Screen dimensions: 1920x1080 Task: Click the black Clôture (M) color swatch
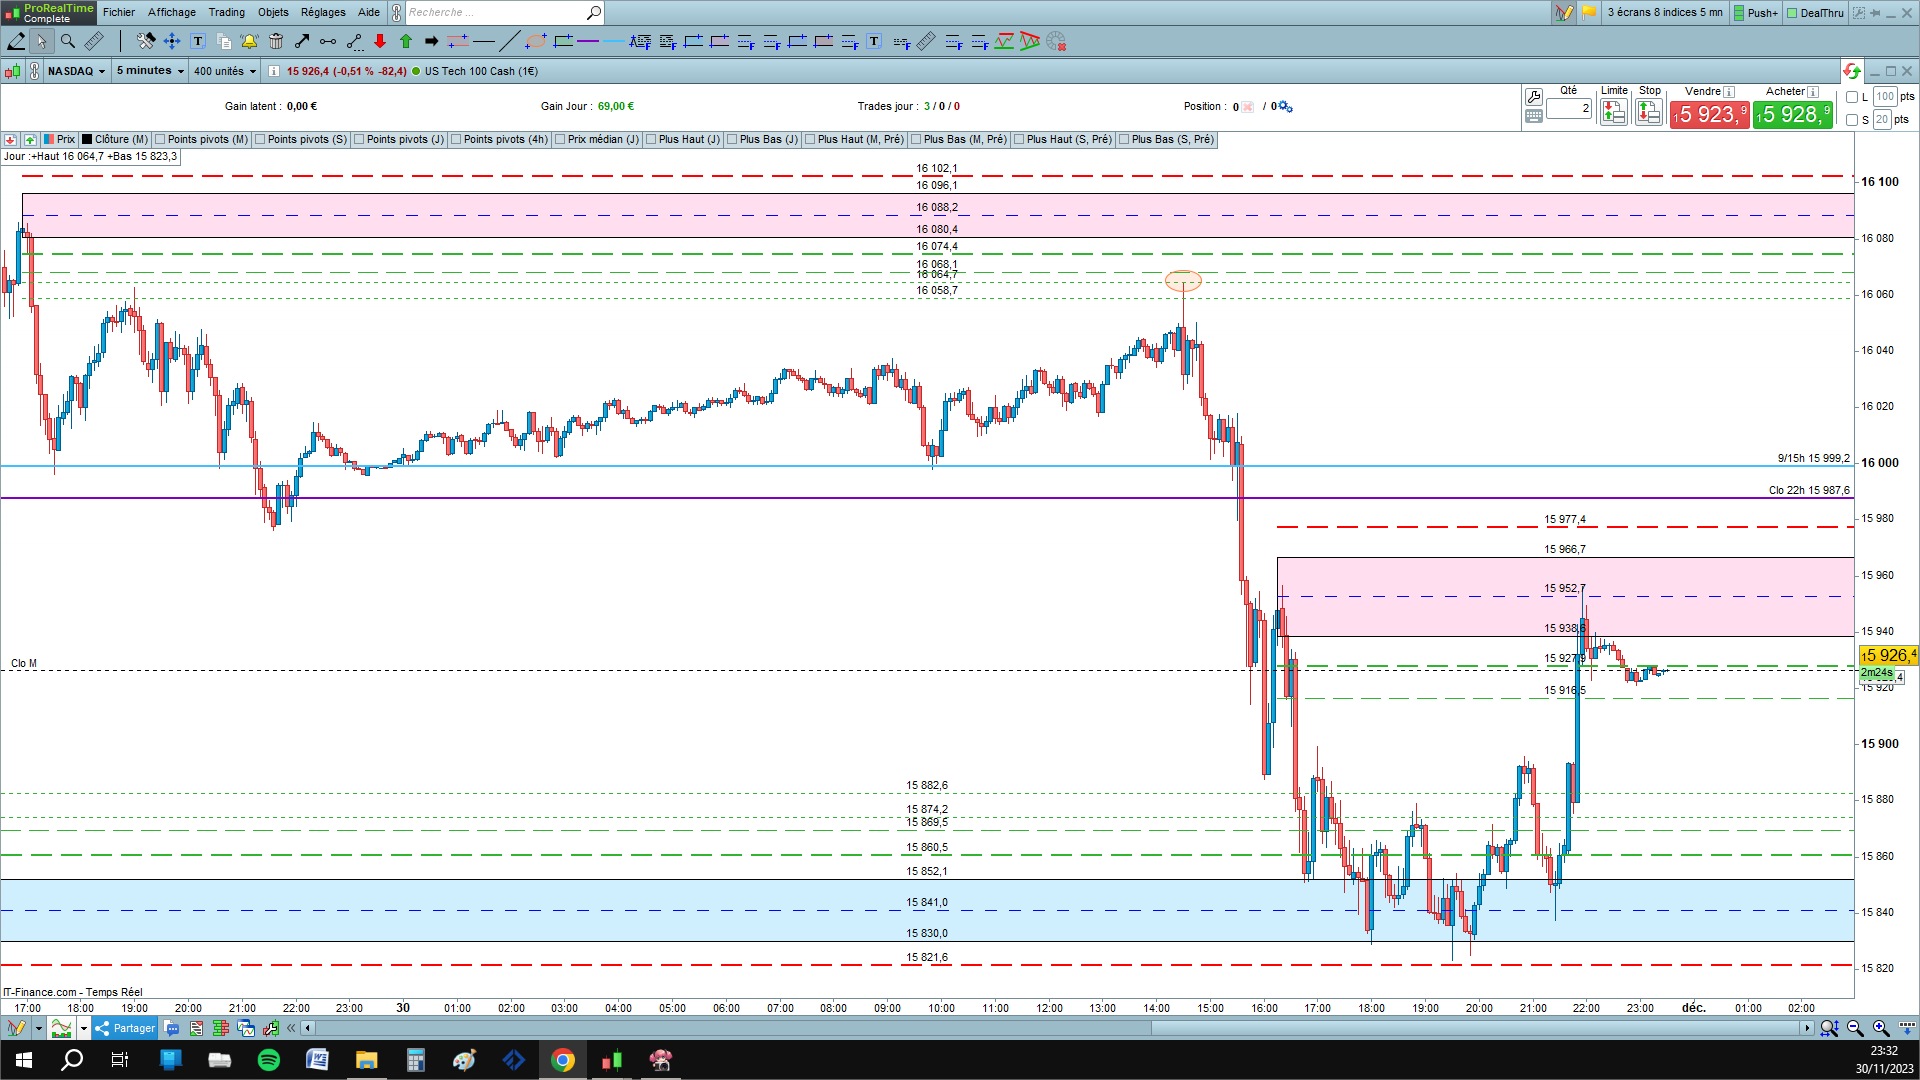point(87,139)
